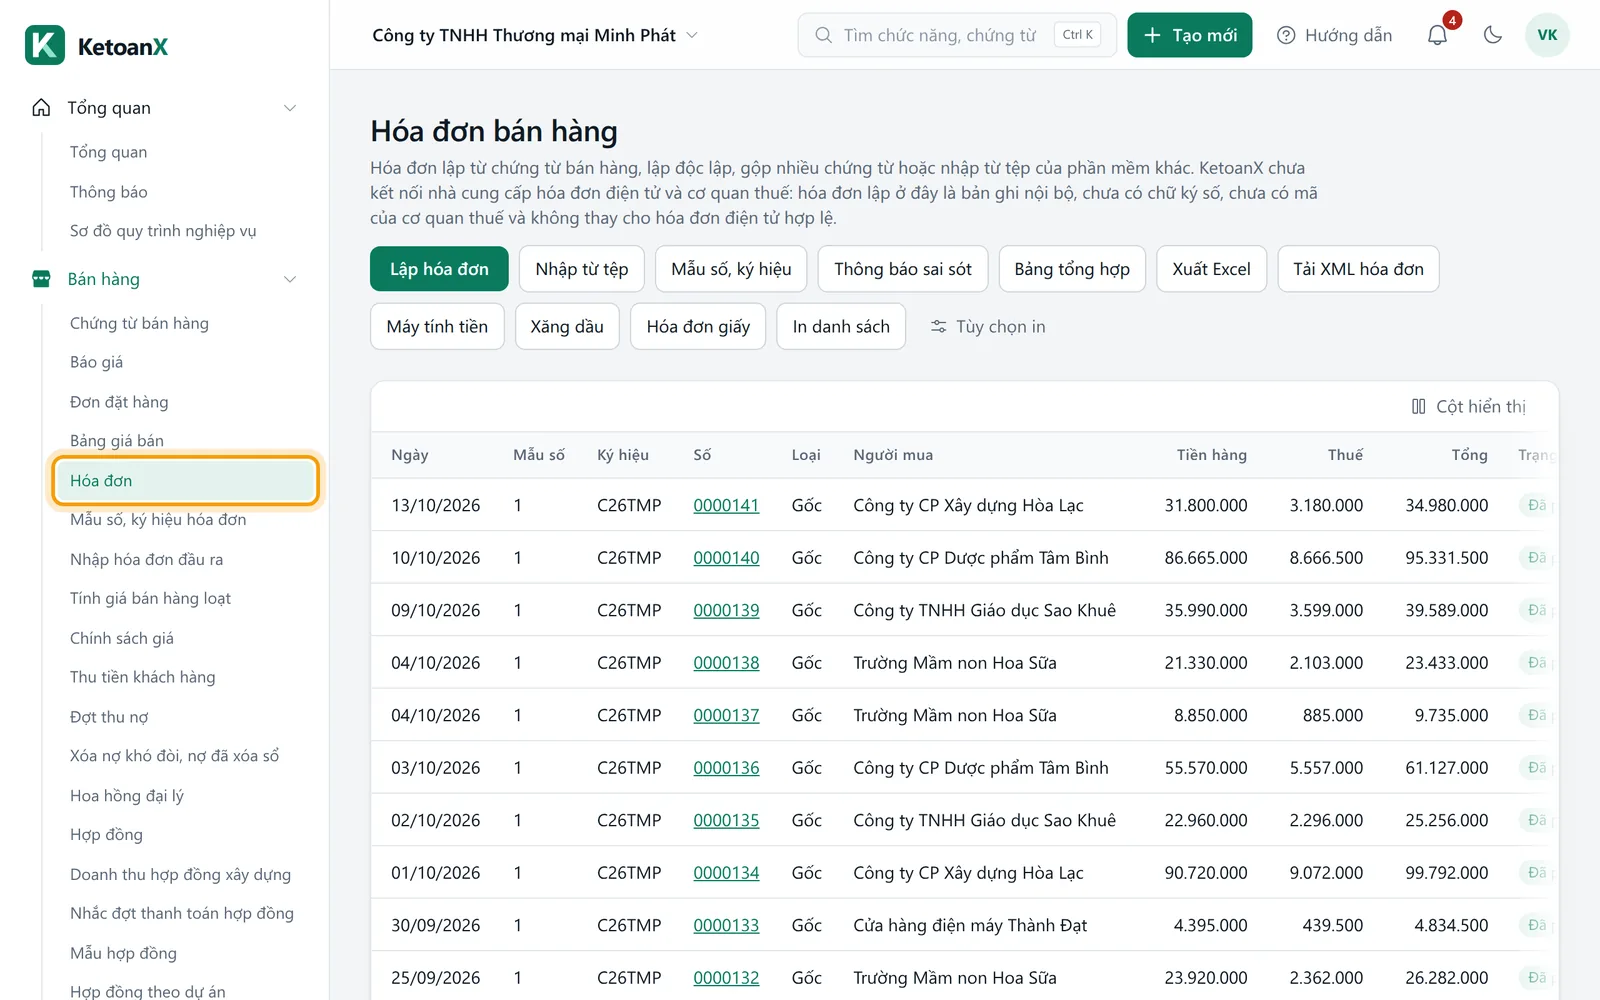1600x1000 pixels.
Task: Click total 99.792.000 cell
Action: pos(1446,873)
